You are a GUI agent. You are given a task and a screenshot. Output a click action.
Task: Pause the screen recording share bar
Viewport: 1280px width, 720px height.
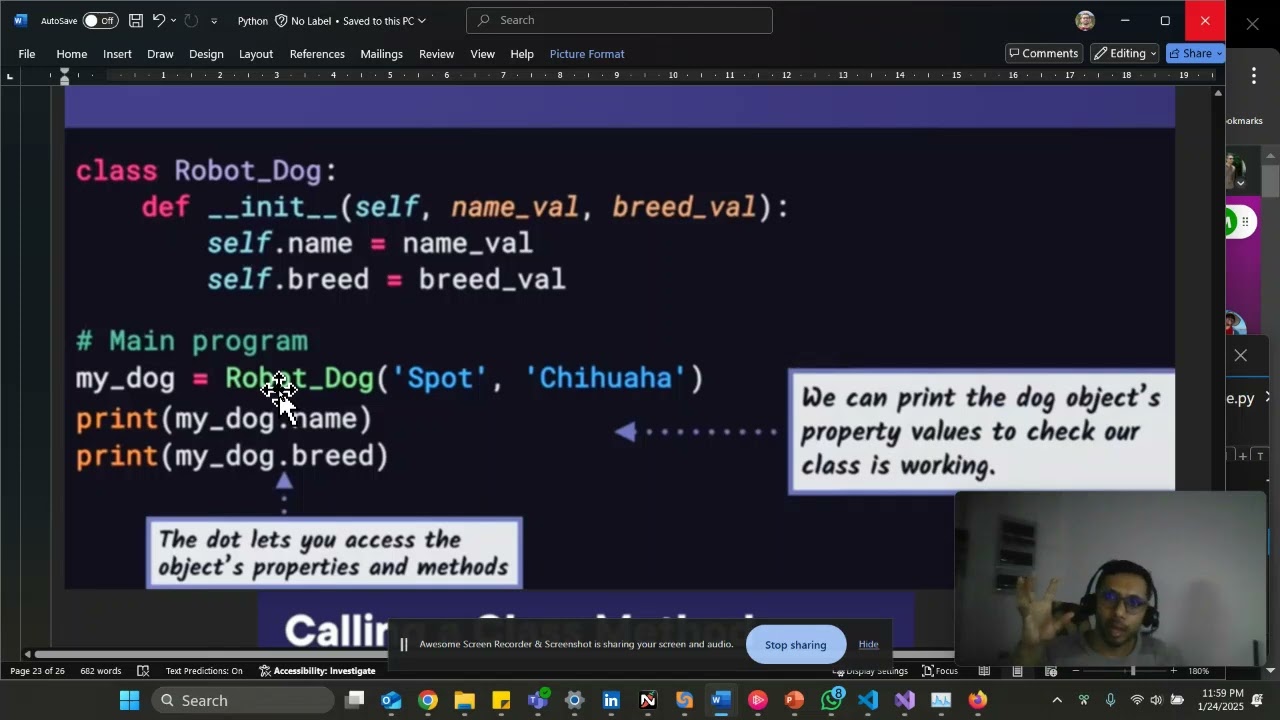click(x=404, y=645)
